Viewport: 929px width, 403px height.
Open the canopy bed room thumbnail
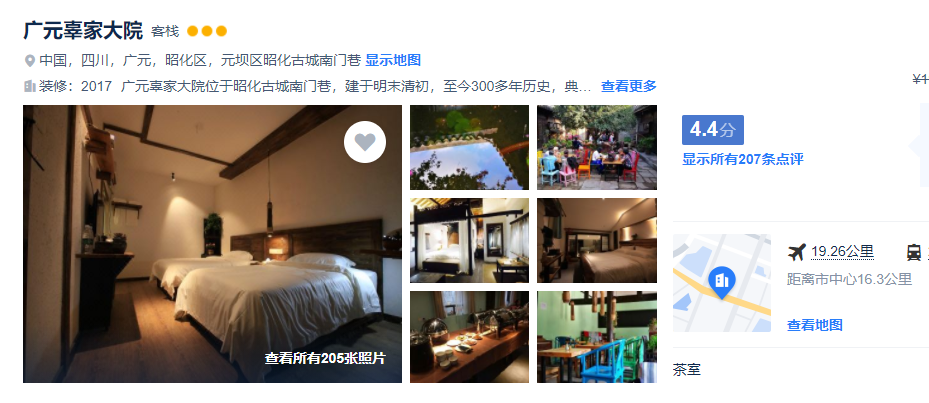click(469, 240)
